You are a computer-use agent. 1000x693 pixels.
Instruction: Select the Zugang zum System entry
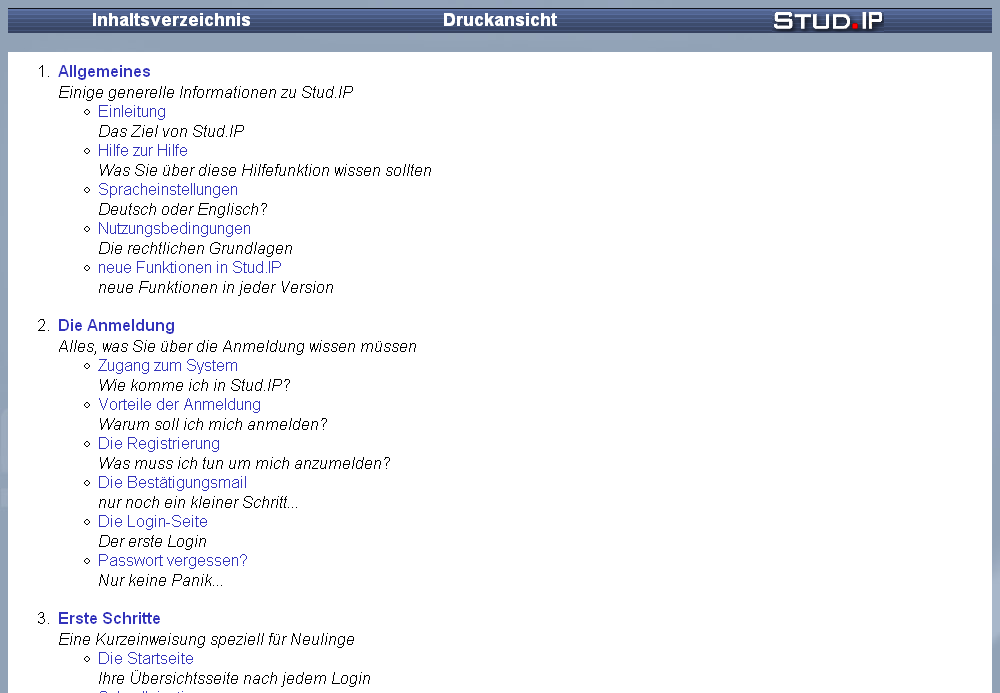(x=167, y=365)
